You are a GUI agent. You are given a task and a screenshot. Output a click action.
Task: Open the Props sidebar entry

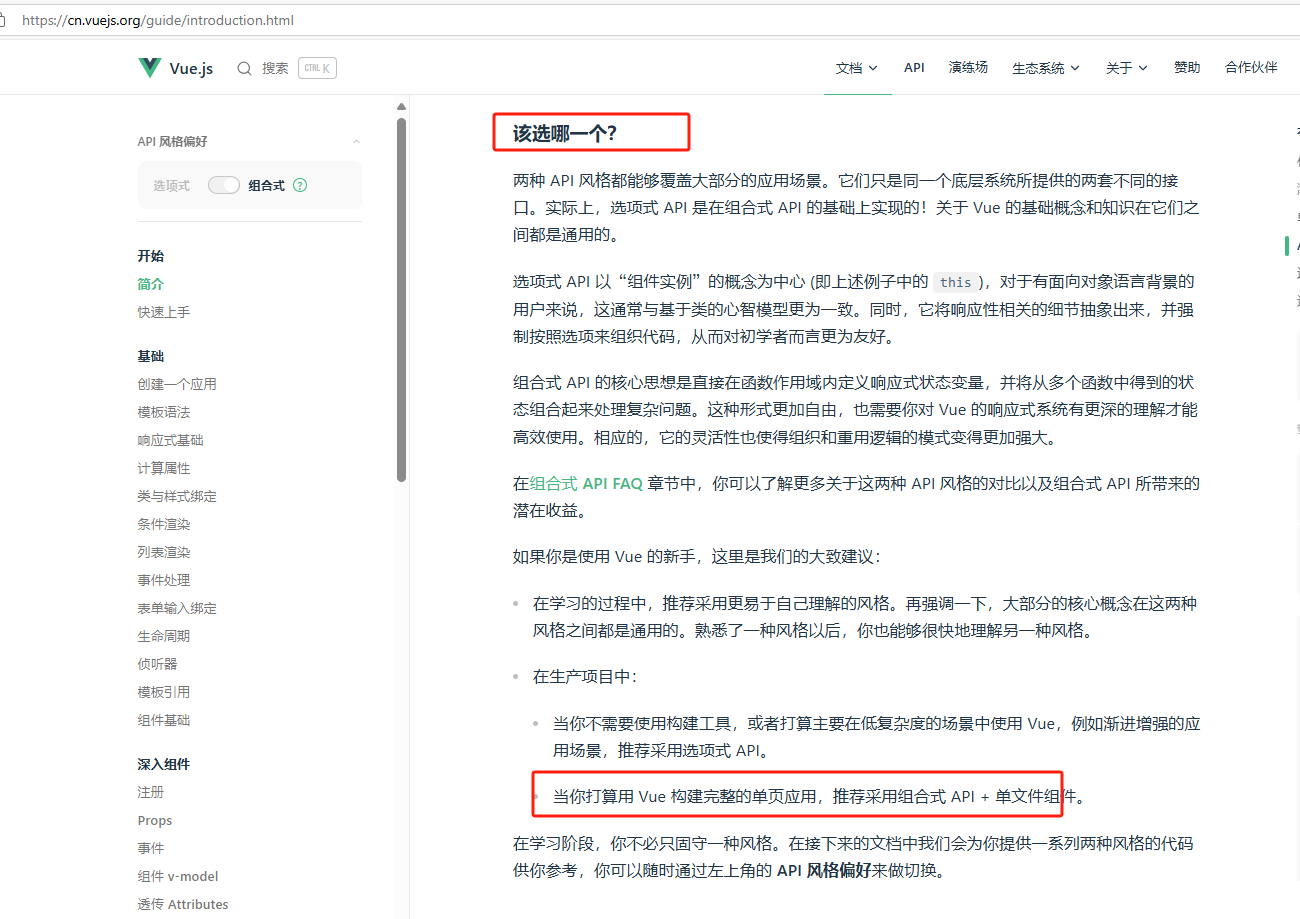[155, 820]
